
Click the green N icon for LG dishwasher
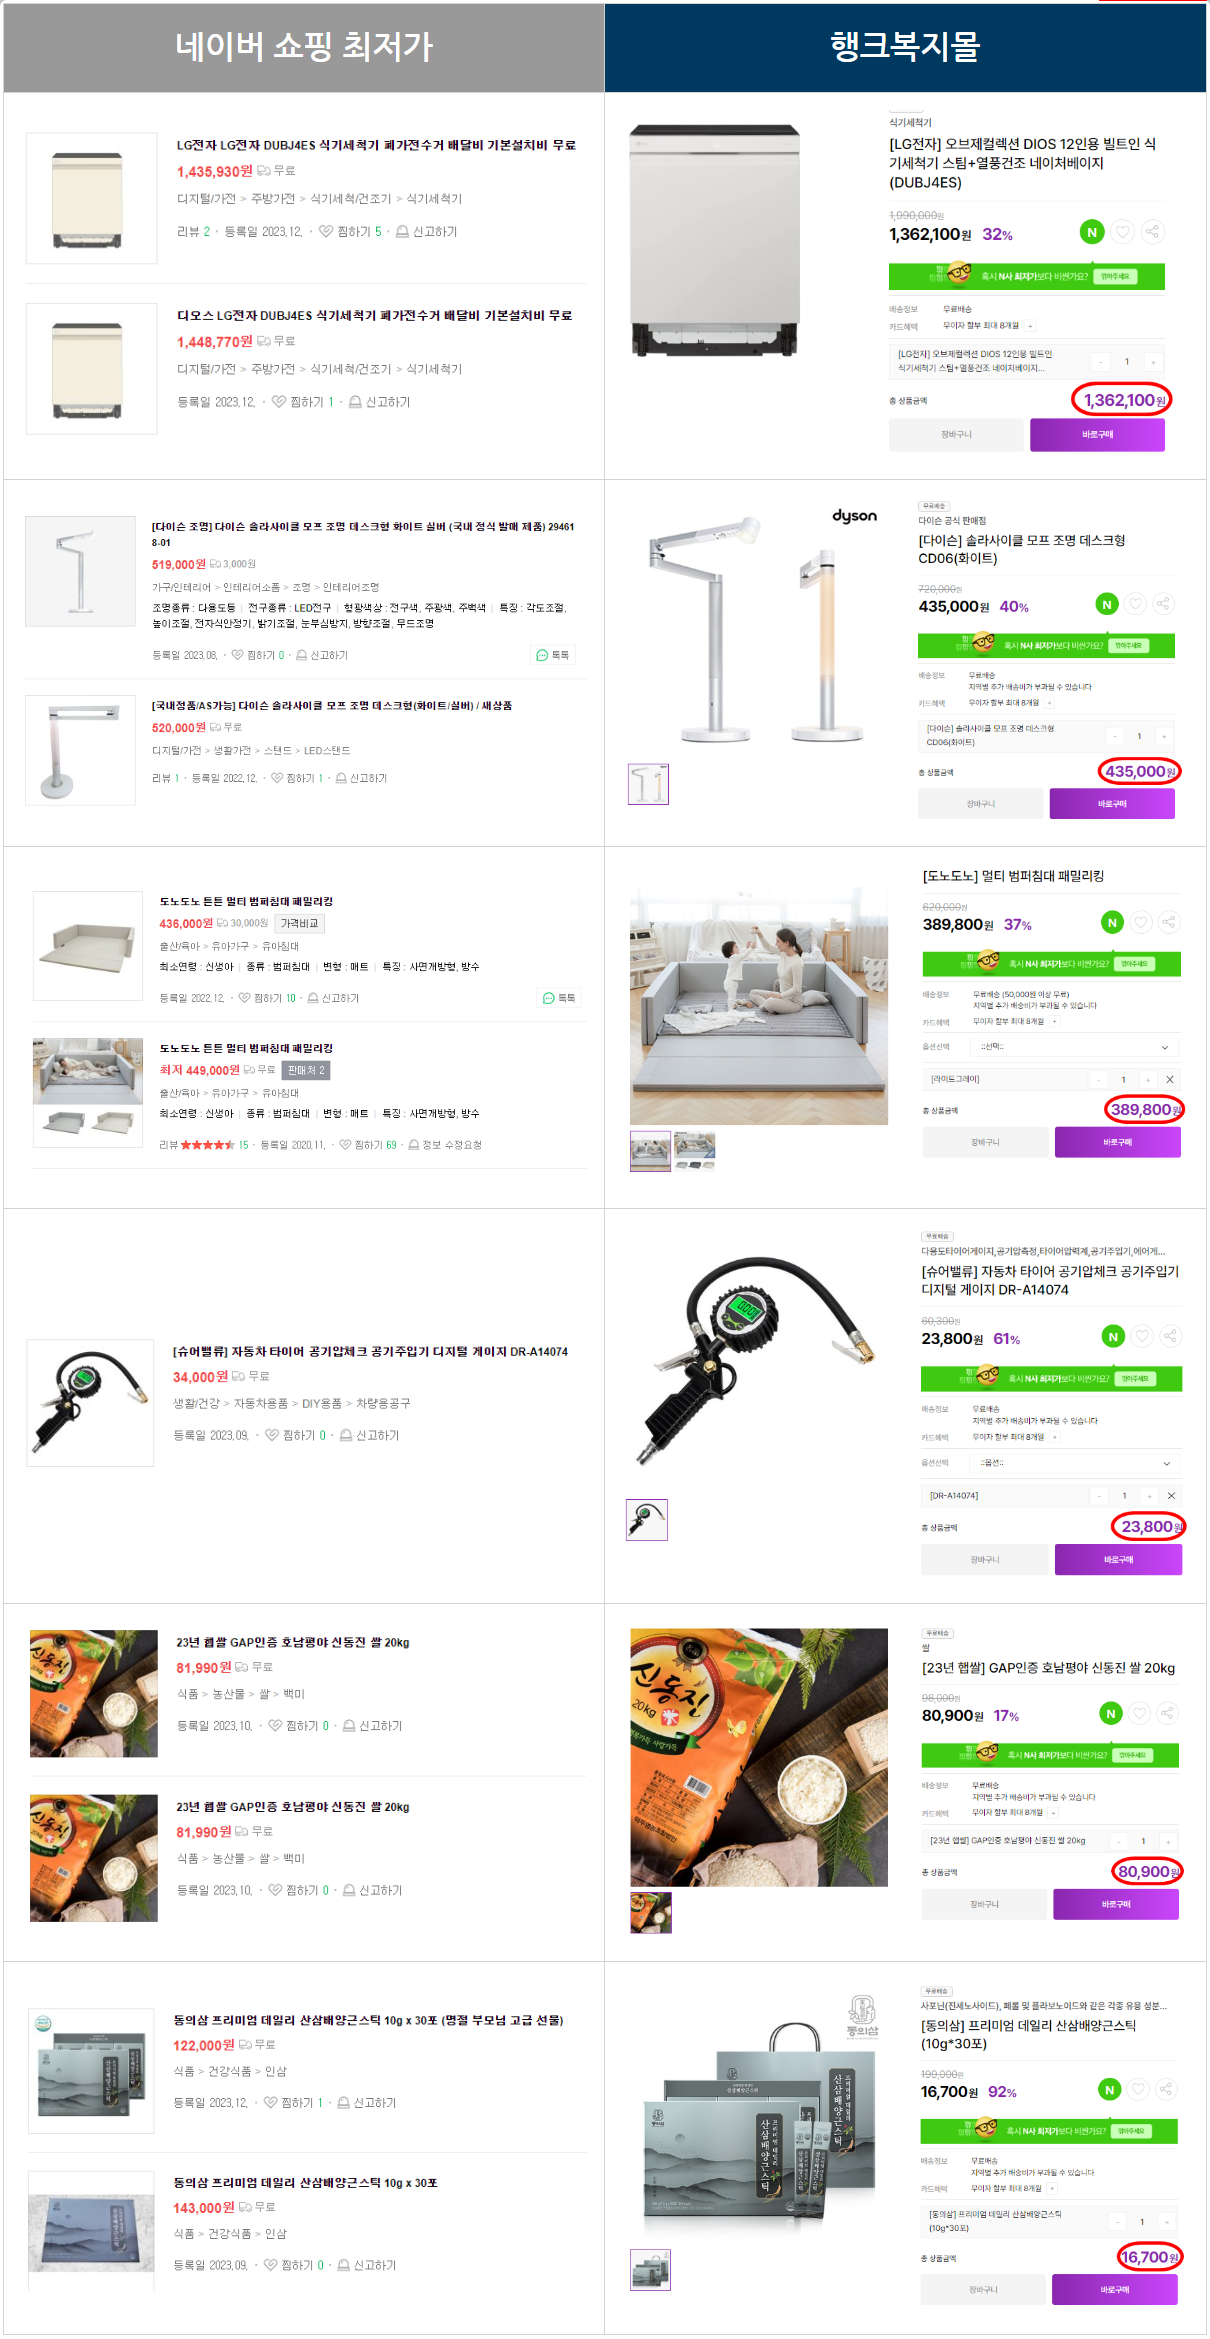[x=1092, y=232]
